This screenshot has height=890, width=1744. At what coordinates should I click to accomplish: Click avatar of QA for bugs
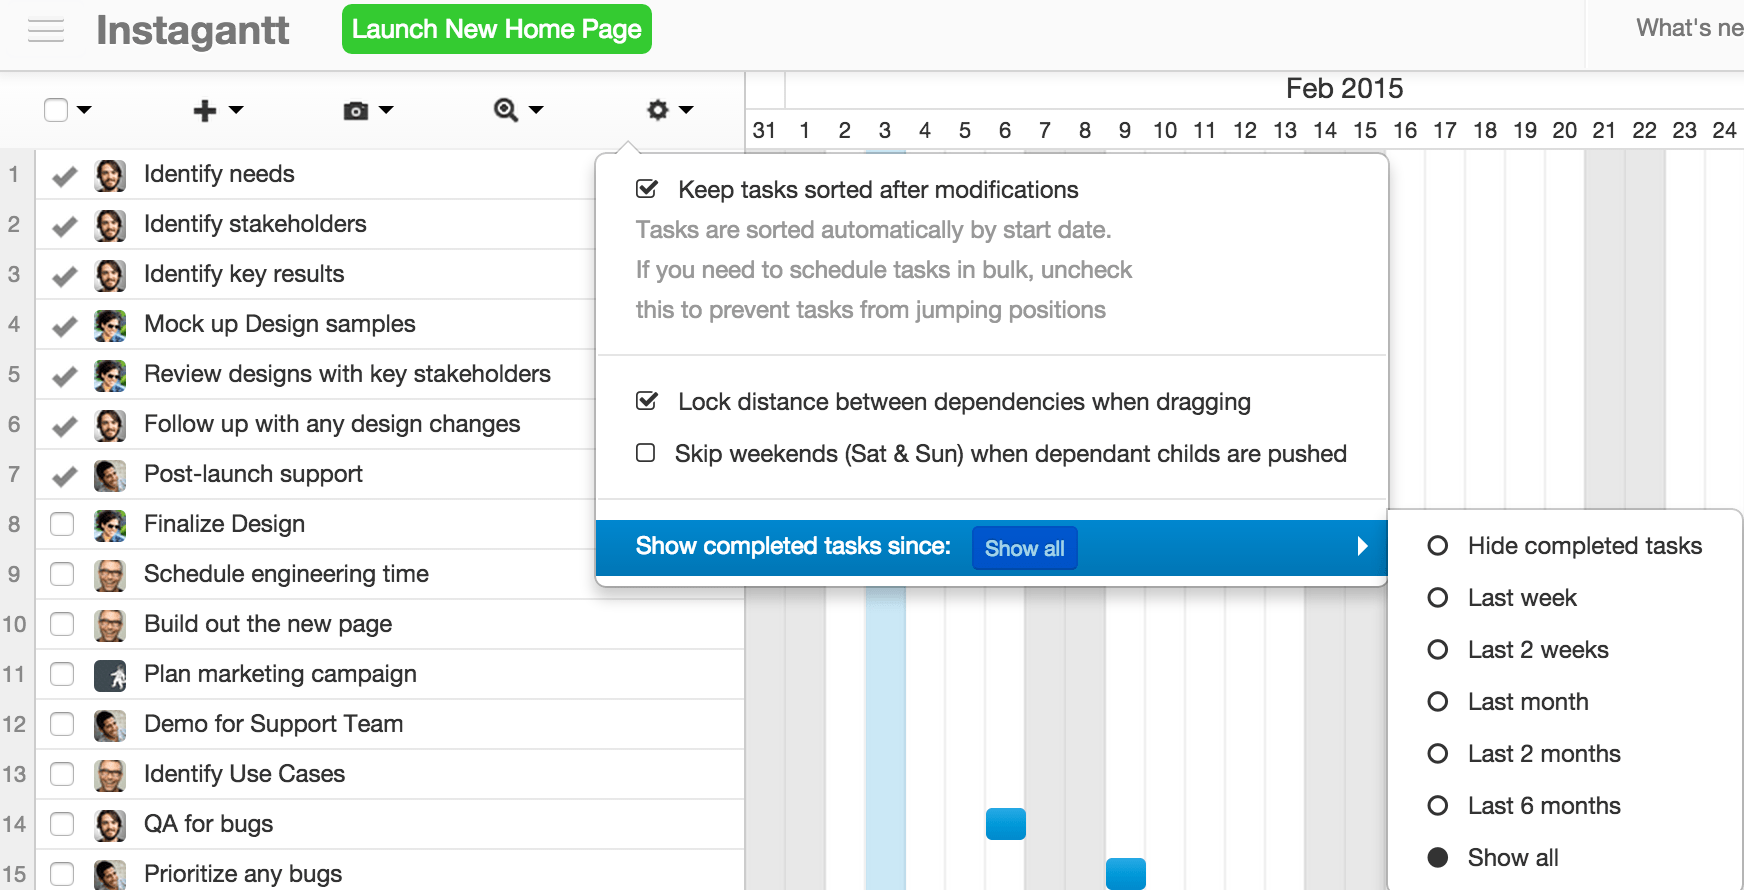click(x=110, y=825)
